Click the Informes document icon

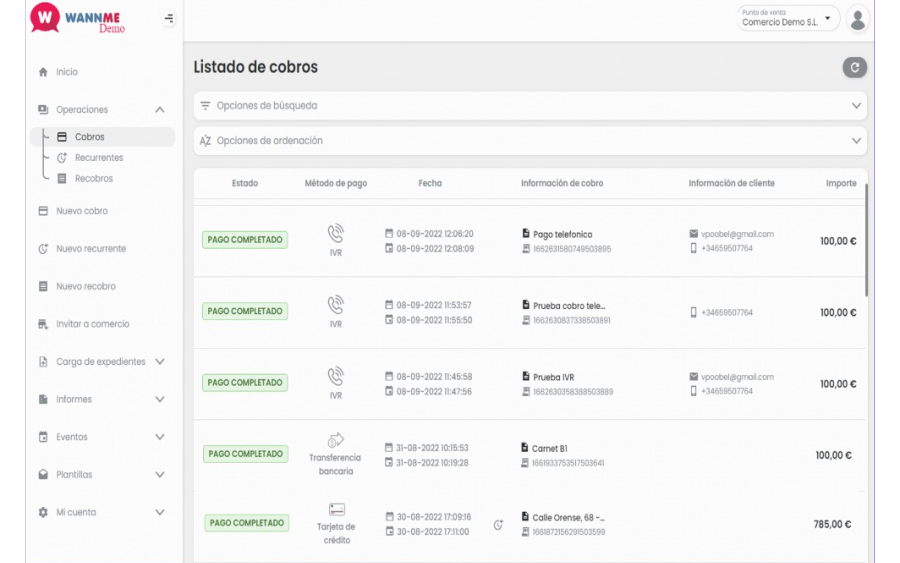(43, 399)
